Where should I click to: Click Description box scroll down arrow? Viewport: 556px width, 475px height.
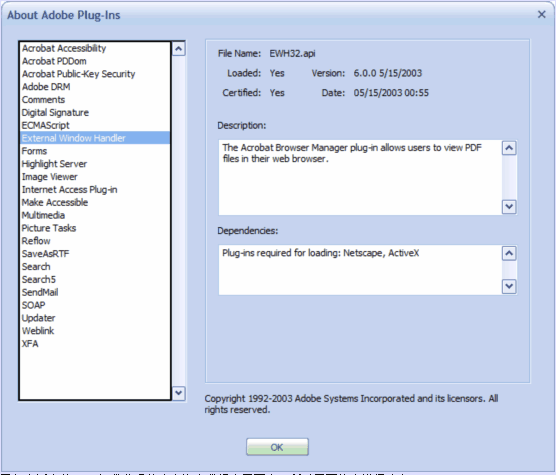tap(509, 207)
